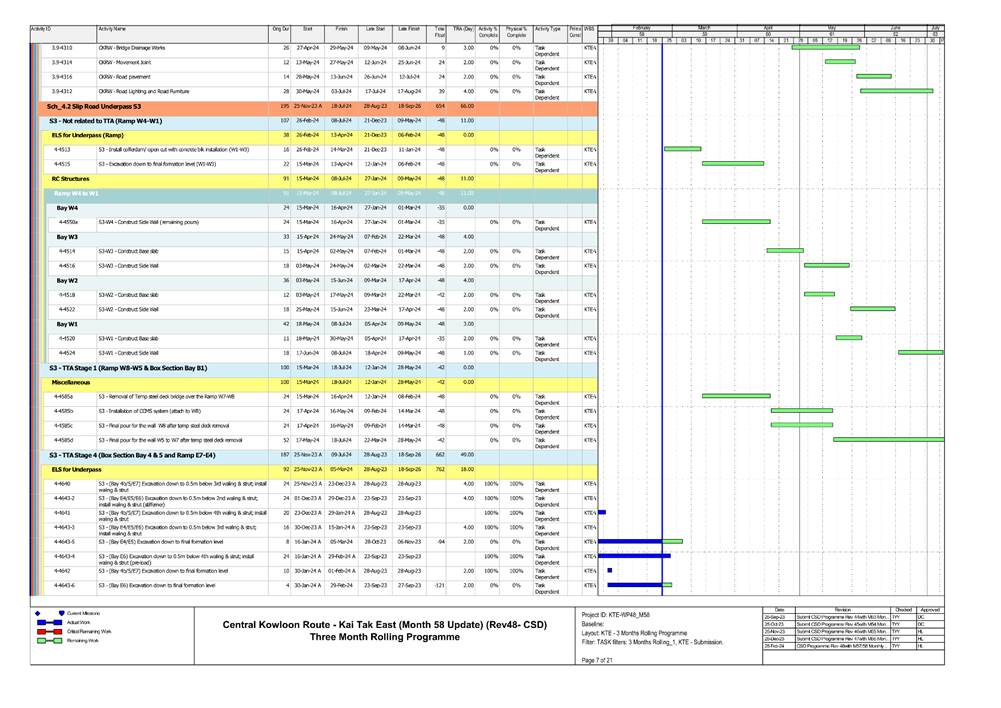Image resolution: width=1001 pixels, height=708 pixels.
Task: Click the Total Float column header
Action: coord(440,33)
